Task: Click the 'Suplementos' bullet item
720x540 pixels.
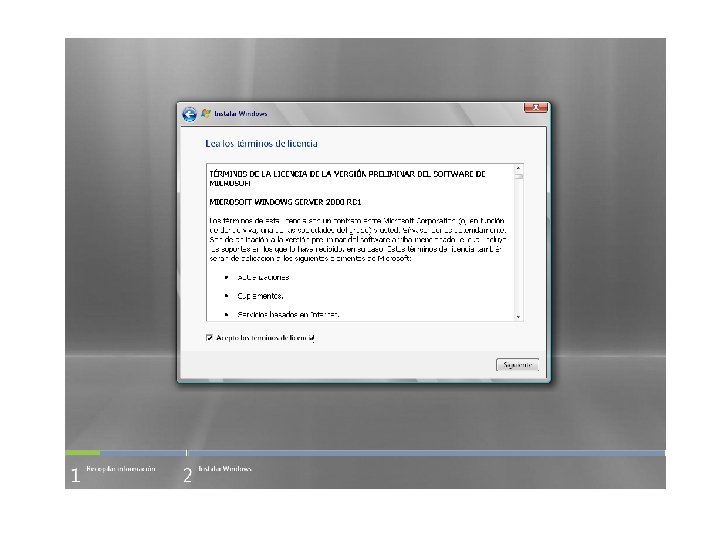Action: click(x=260, y=296)
